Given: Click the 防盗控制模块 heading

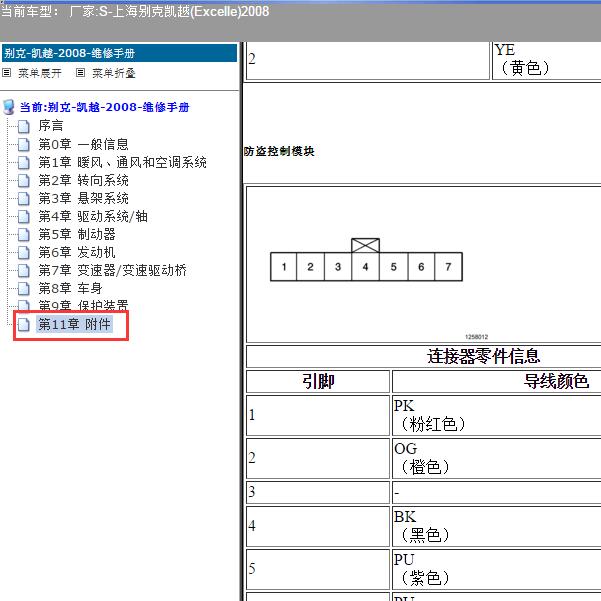Looking at the screenshot, I should point(279,151).
